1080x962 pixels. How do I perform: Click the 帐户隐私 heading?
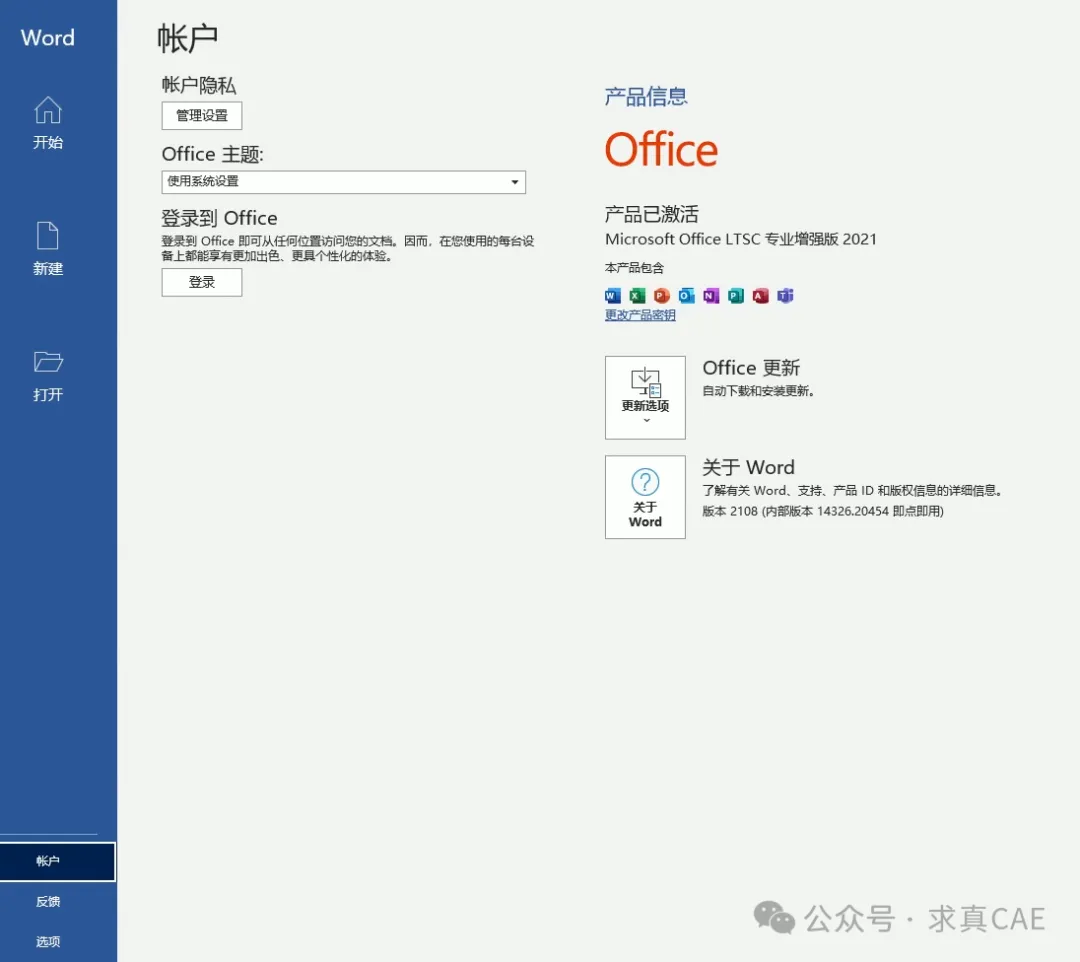tap(199, 85)
